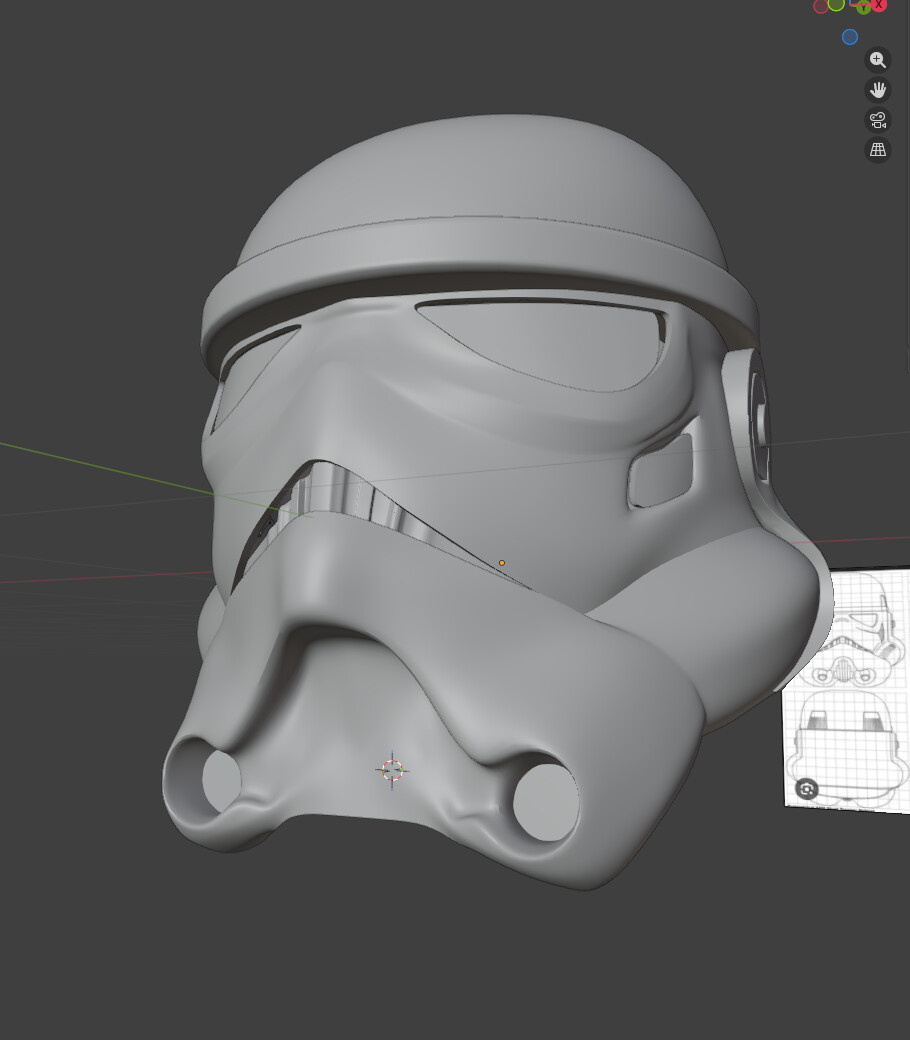Click the lens search icon on reference image

807,789
